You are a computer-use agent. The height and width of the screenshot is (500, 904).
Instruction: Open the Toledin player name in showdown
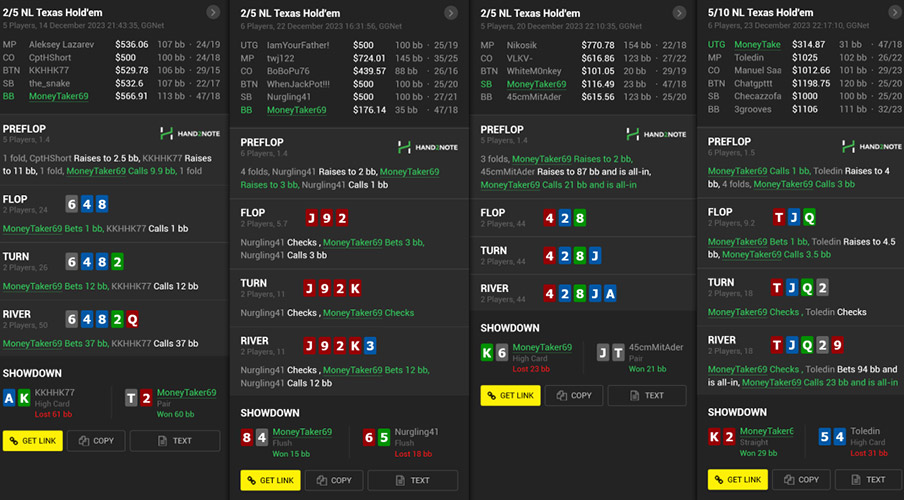(864, 431)
